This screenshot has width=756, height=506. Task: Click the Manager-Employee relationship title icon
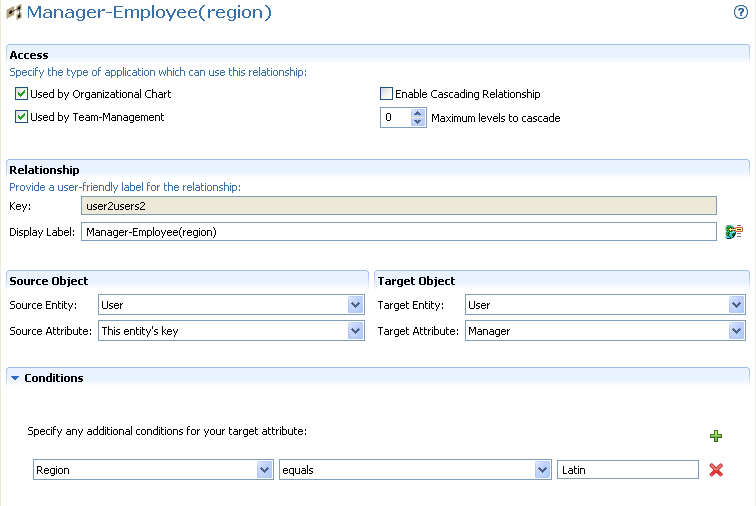pos(15,14)
